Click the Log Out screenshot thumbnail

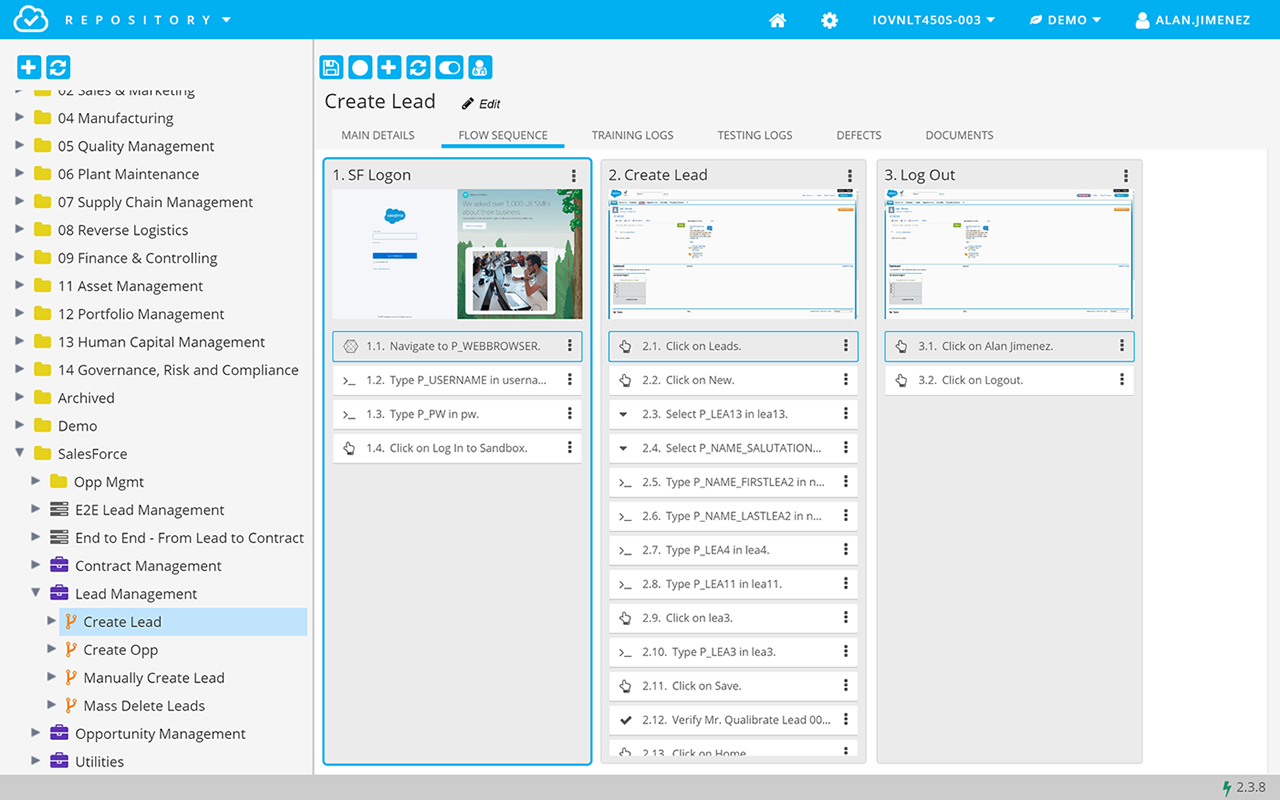(x=1009, y=254)
